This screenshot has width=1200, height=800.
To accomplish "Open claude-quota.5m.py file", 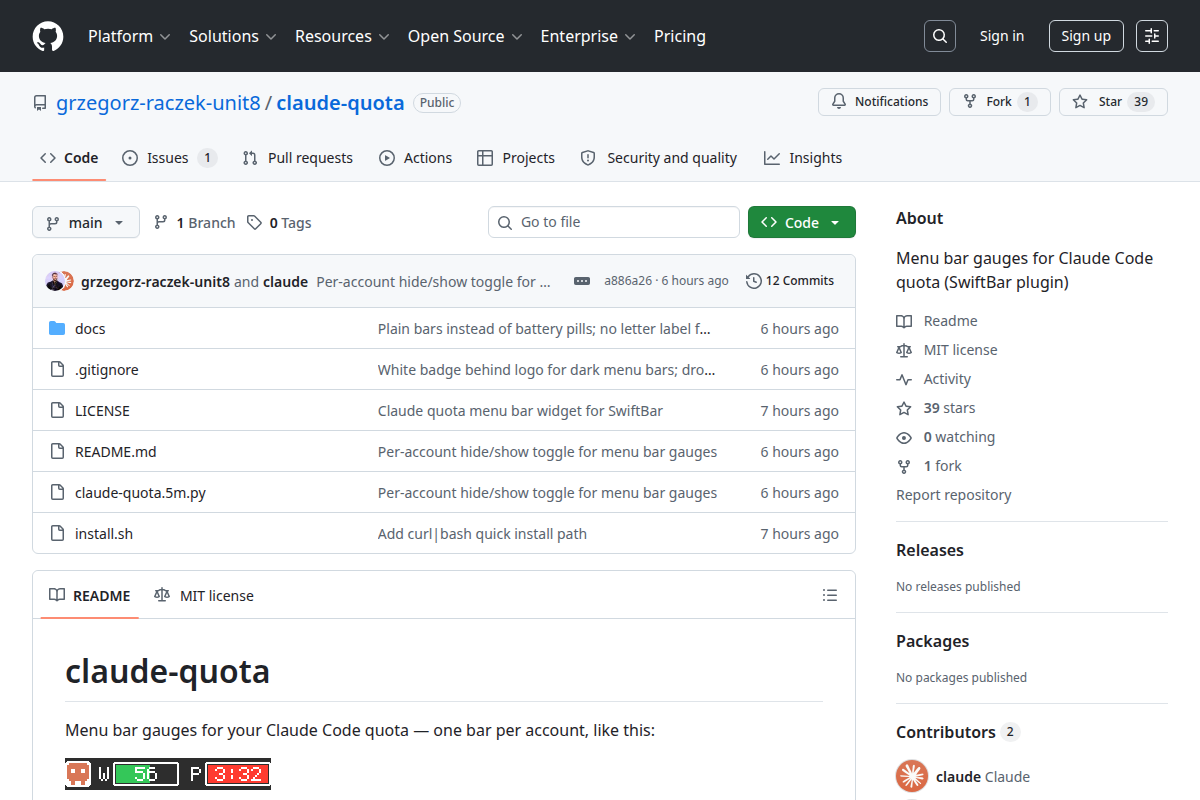I will [x=140, y=492].
